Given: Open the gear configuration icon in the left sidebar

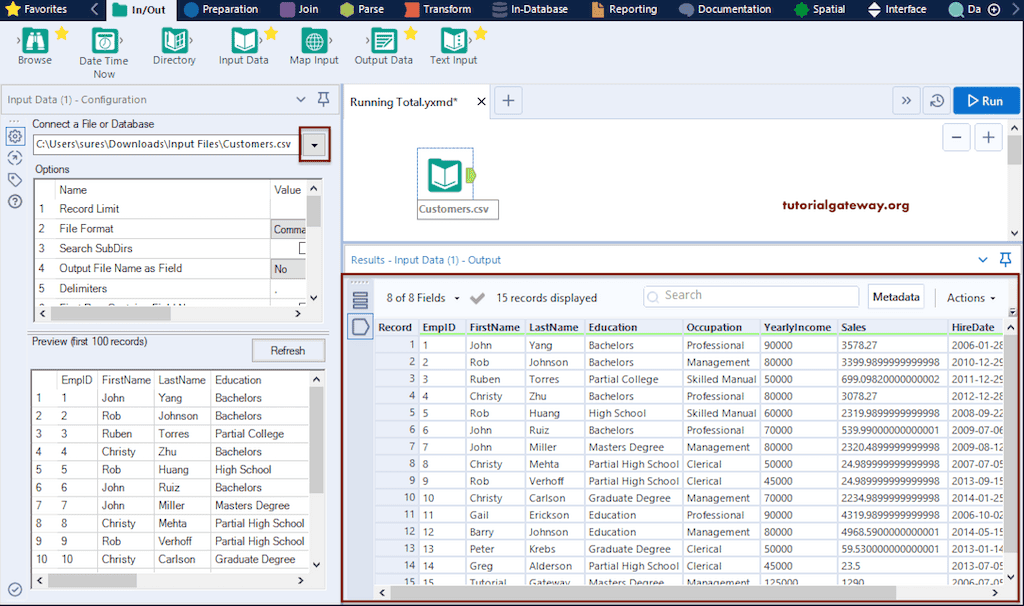Looking at the screenshot, I should click(13, 136).
